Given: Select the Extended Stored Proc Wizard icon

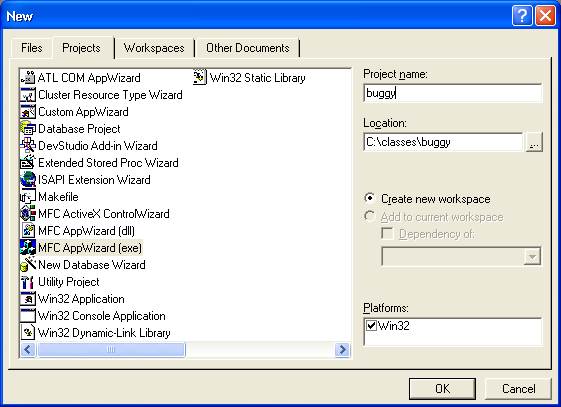Looking at the screenshot, I should click(28, 163).
